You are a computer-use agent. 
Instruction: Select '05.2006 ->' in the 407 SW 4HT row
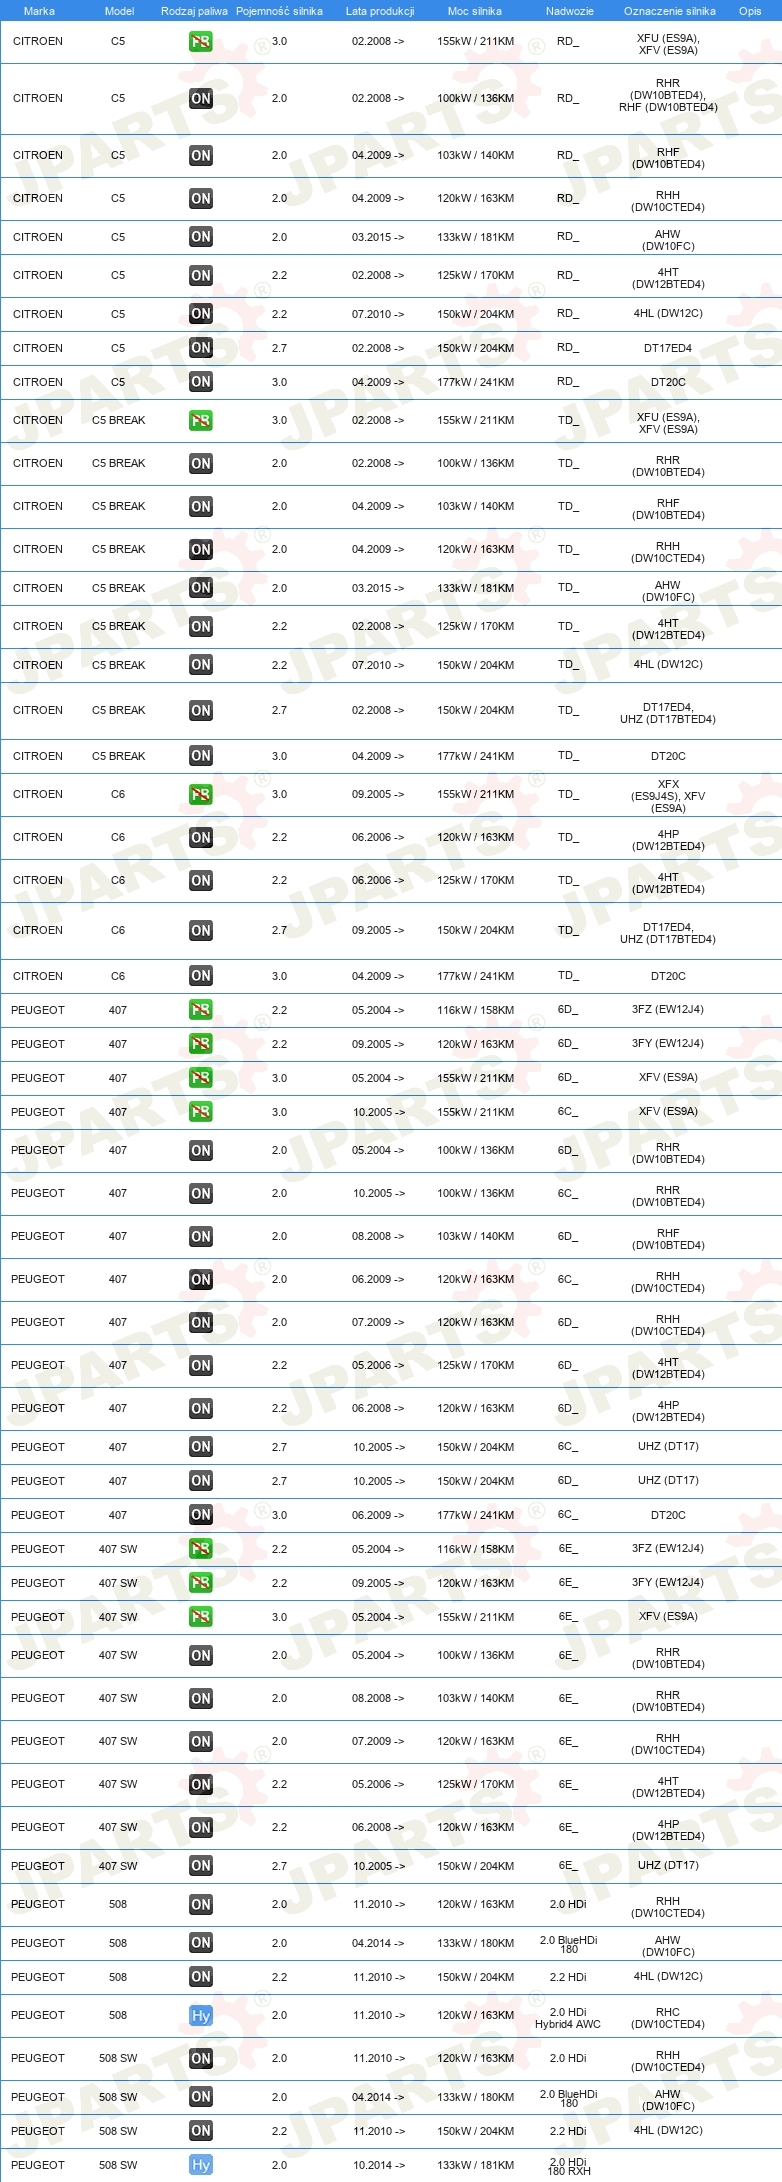[378, 1784]
